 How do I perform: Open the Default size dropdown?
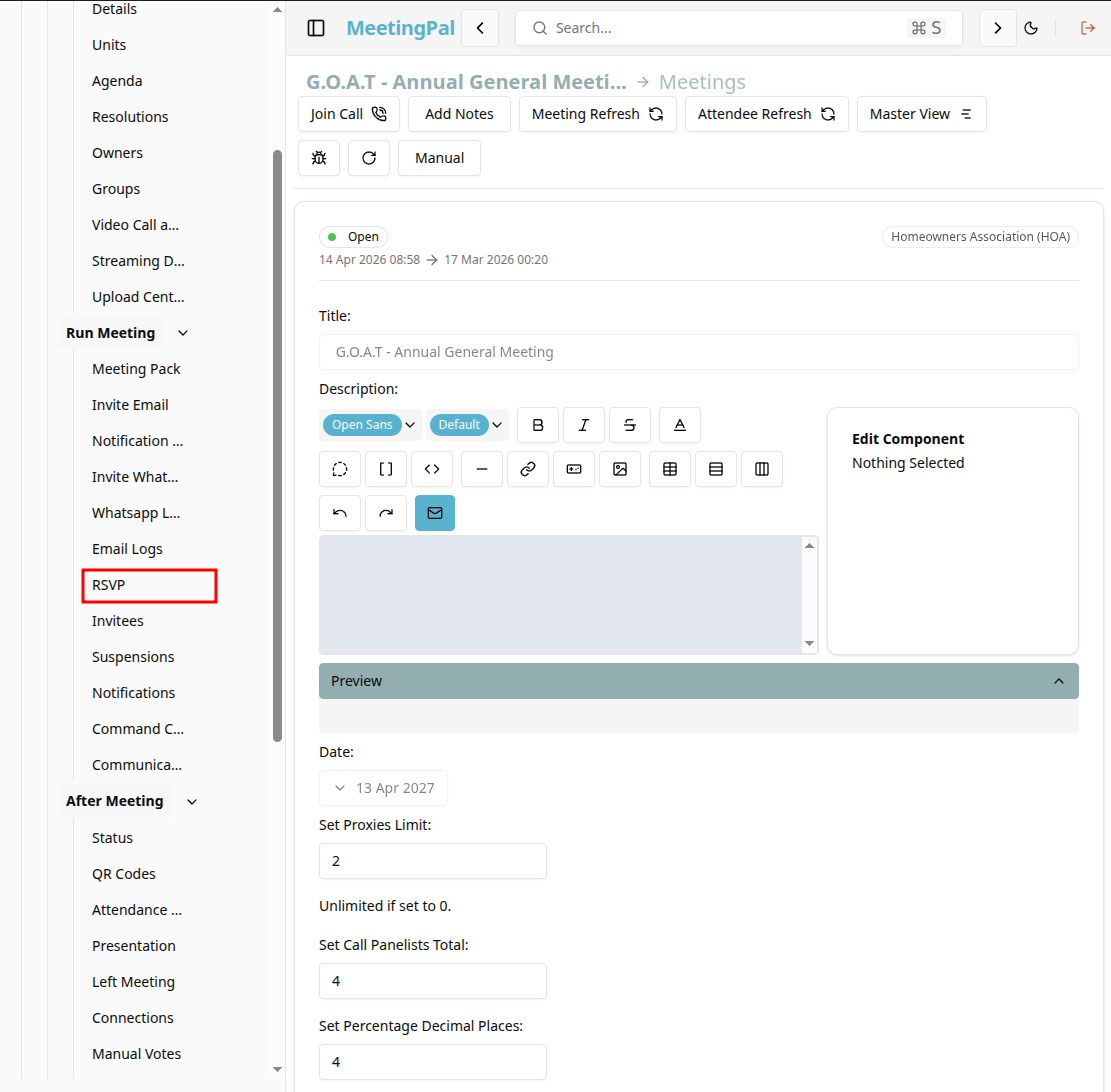pos(468,425)
